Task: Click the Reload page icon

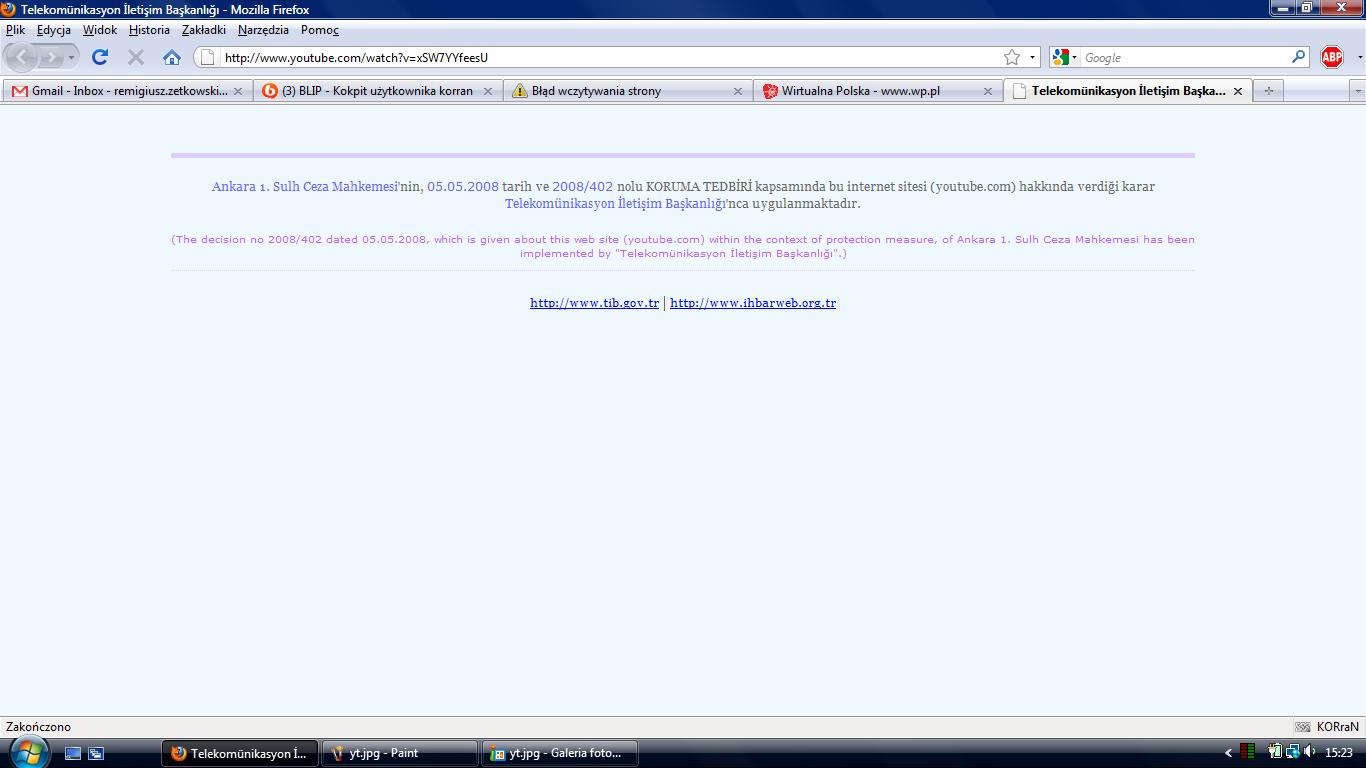Action: click(99, 57)
